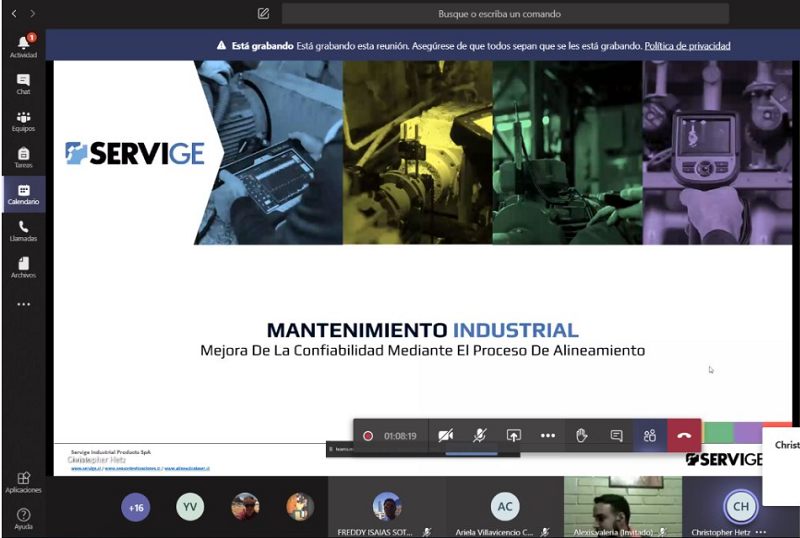The image size is (800, 538).
Task: Show the +16 additional participants
Action: [136, 508]
